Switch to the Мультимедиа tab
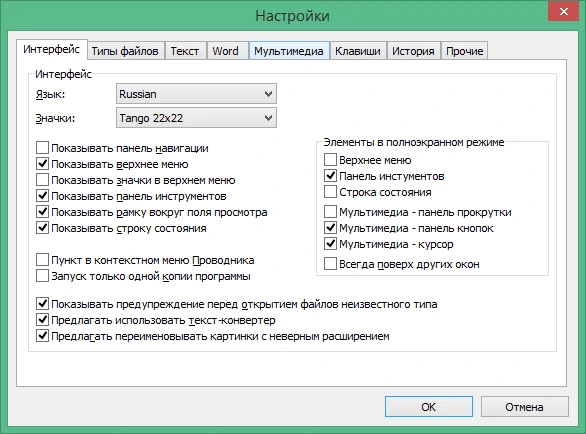The width and height of the screenshot is (586, 434). click(289, 51)
